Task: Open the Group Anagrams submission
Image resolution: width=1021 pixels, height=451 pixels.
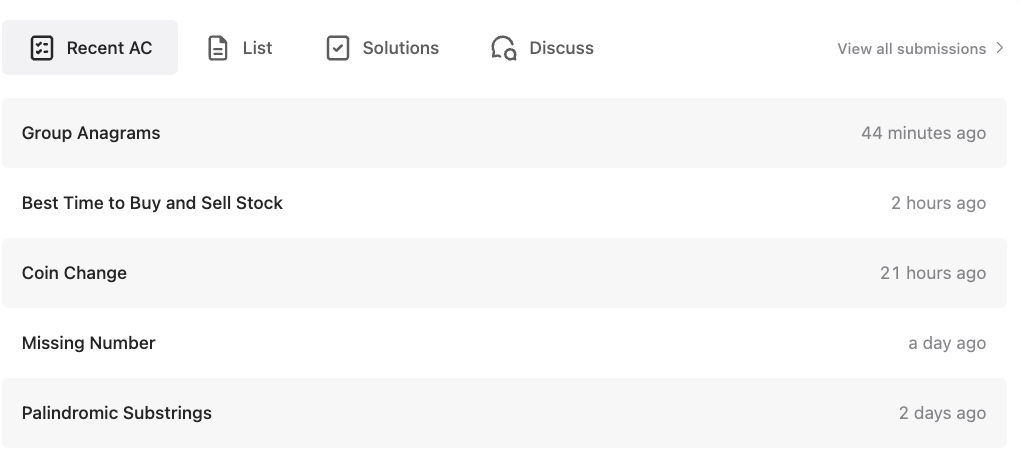Action: pyautogui.click(x=91, y=133)
